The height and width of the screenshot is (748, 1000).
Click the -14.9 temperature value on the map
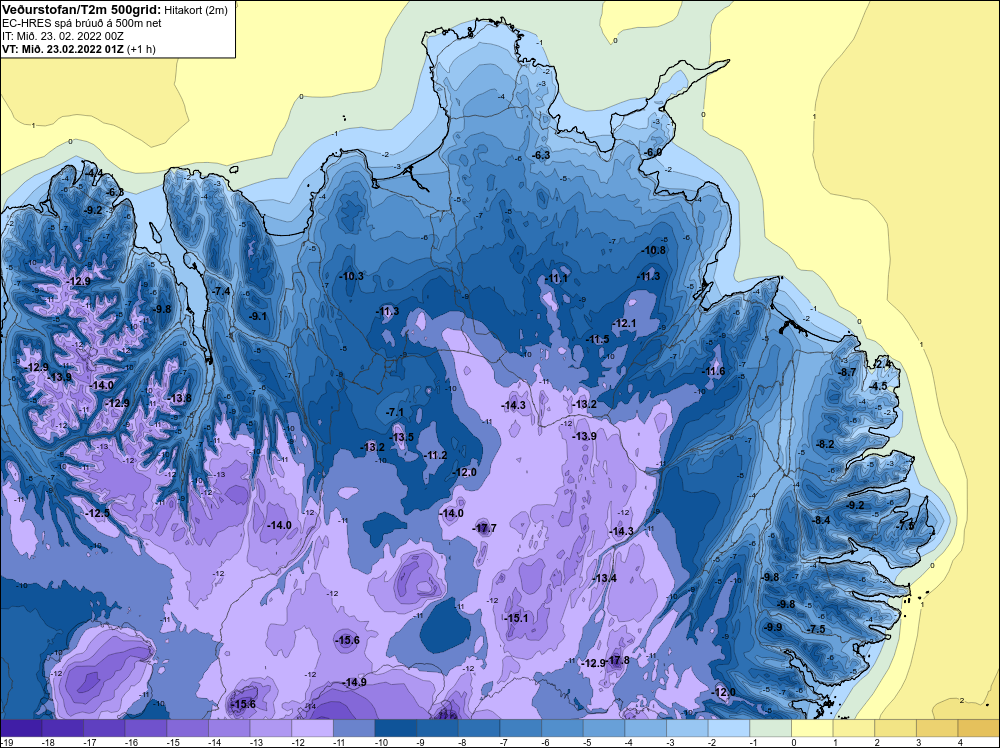(x=355, y=682)
